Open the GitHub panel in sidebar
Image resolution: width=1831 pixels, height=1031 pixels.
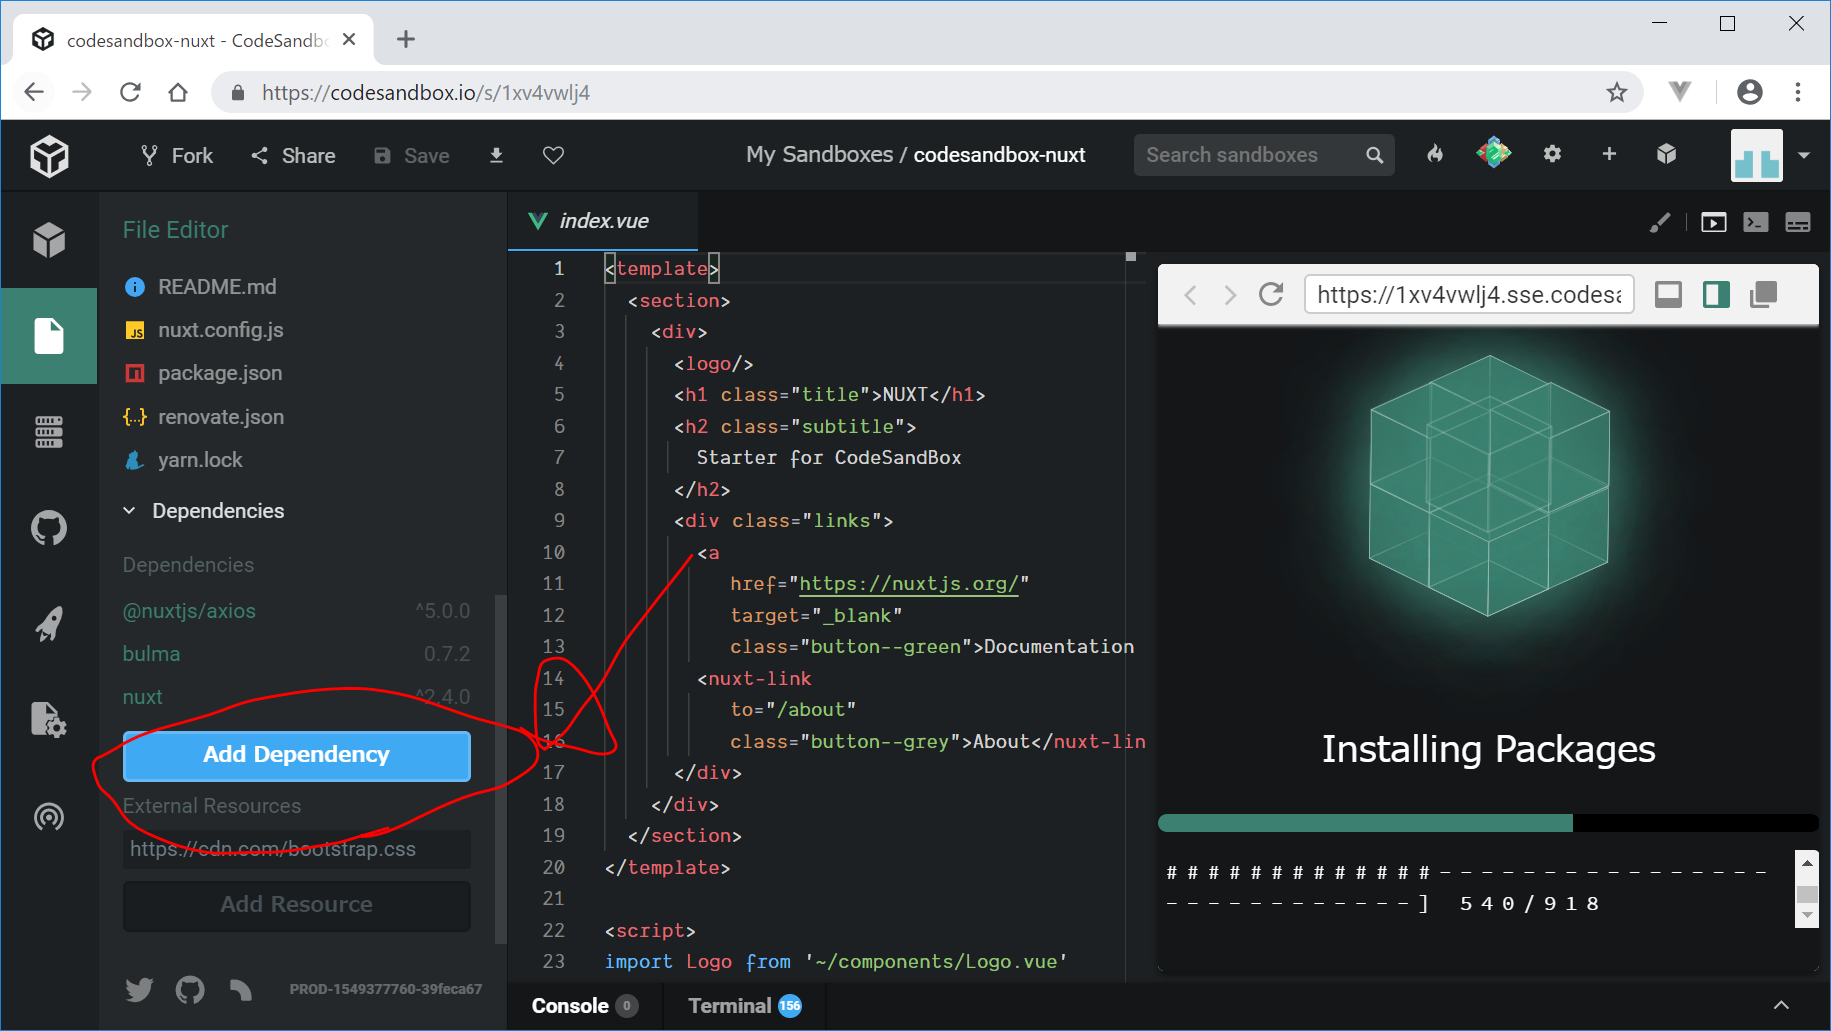tap(48, 528)
